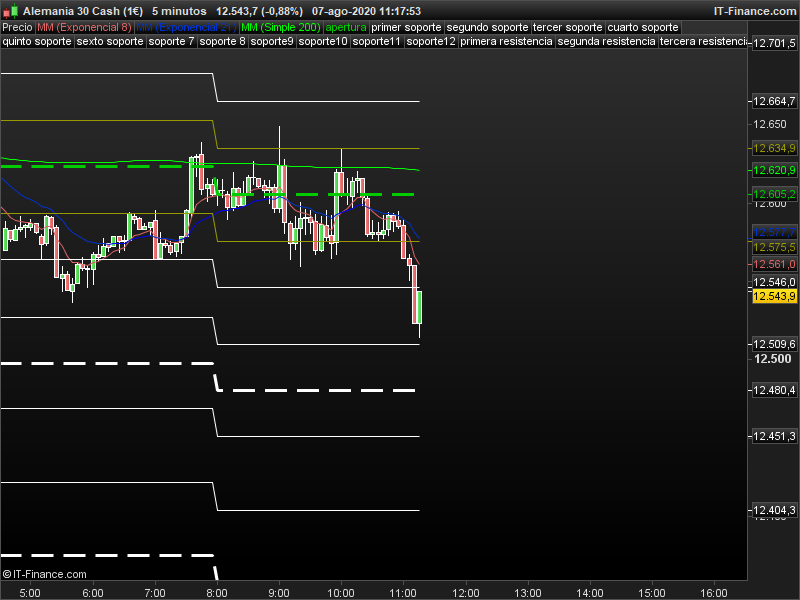Click the 12.404,3 price level tag

(x=774, y=510)
